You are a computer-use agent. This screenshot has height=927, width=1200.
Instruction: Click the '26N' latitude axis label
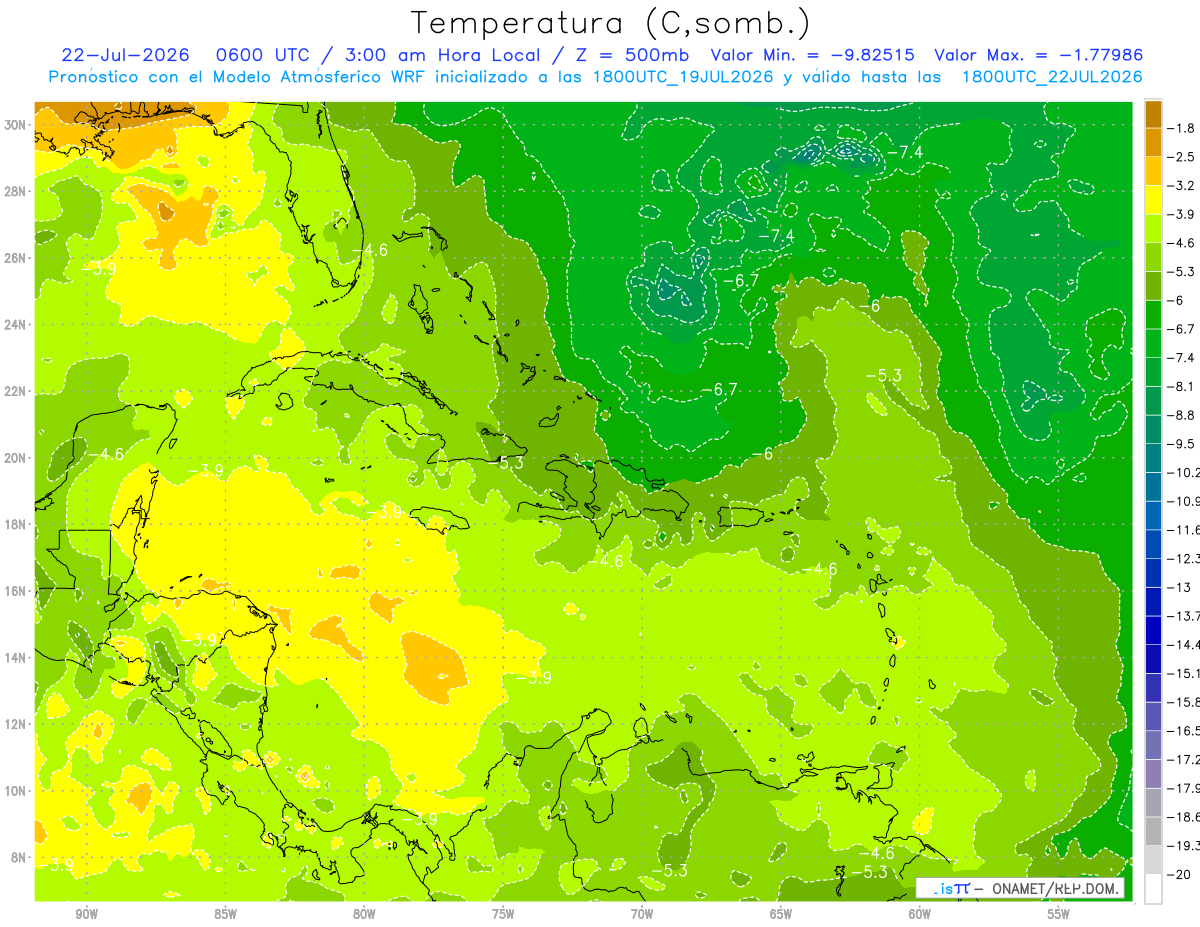pos(15,258)
